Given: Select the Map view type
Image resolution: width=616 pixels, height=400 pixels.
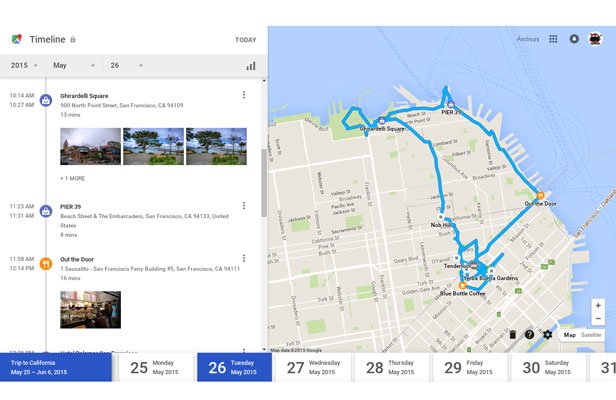Looking at the screenshot, I should [569, 334].
